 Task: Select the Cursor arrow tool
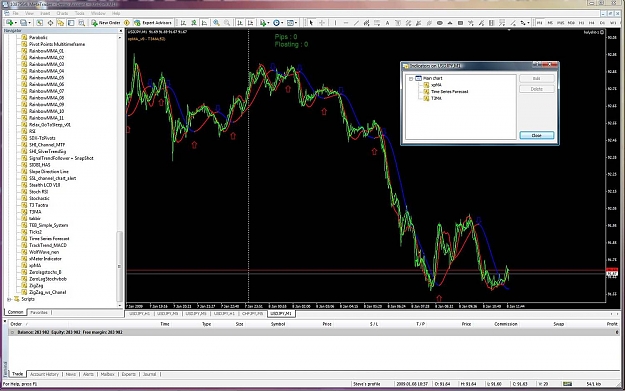click(311, 23)
